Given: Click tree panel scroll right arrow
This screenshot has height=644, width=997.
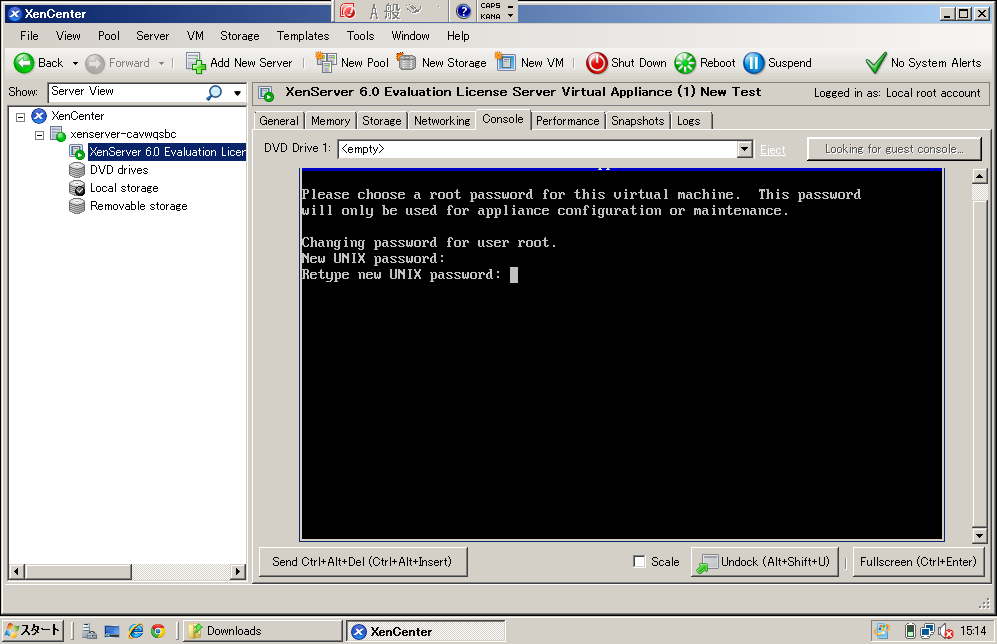Looking at the screenshot, I should coord(238,572).
